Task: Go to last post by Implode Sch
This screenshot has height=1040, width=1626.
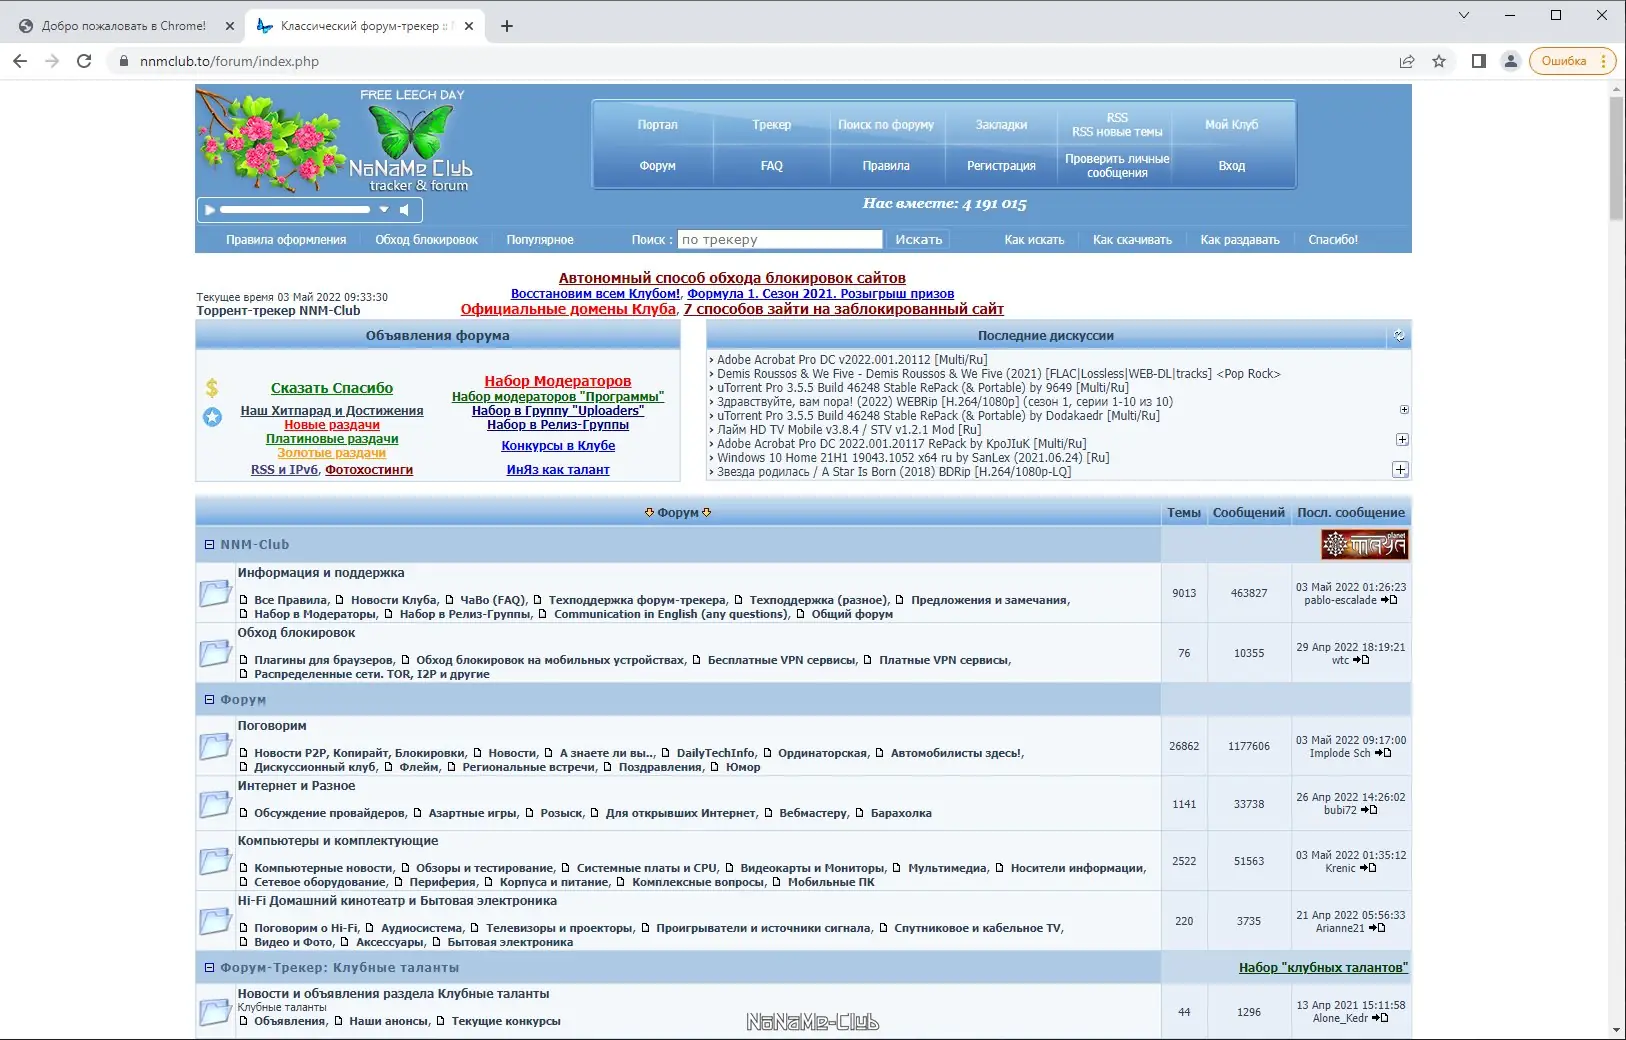Action: [1383, 753]
